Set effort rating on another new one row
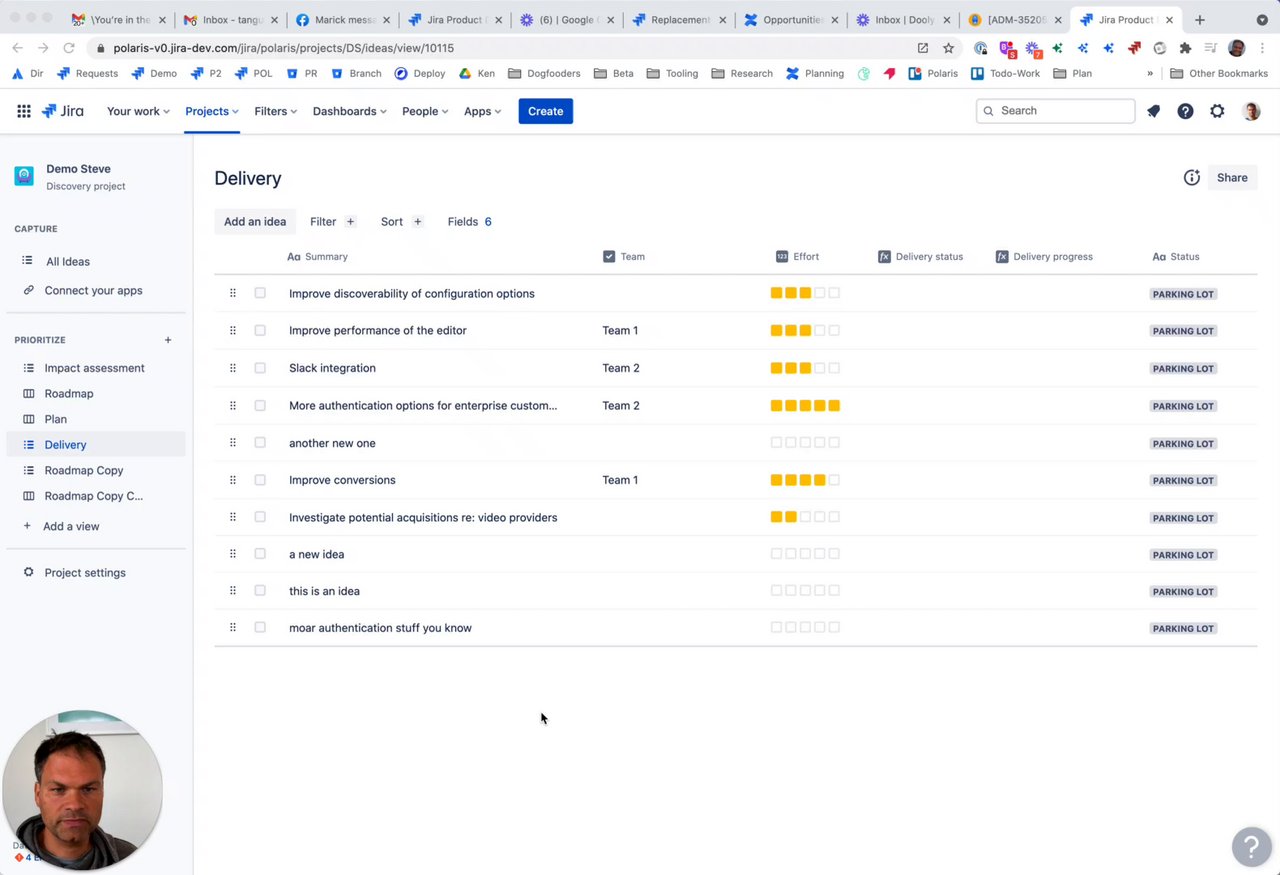 click(x=805, y=443)
